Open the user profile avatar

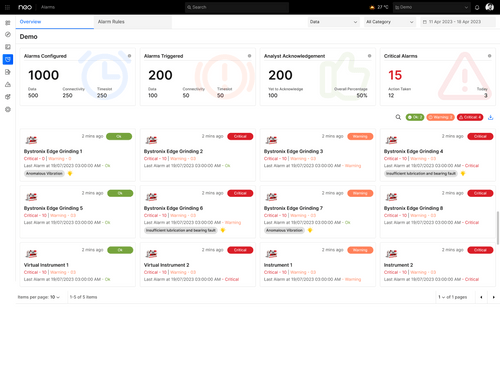point(489,7)
